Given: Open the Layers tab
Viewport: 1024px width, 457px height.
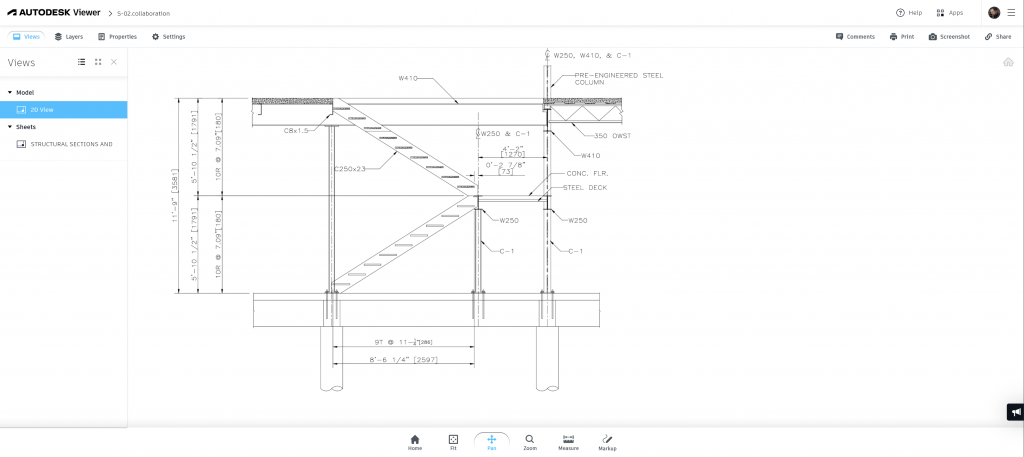Looking at the screenshot, I should point(69,37).
